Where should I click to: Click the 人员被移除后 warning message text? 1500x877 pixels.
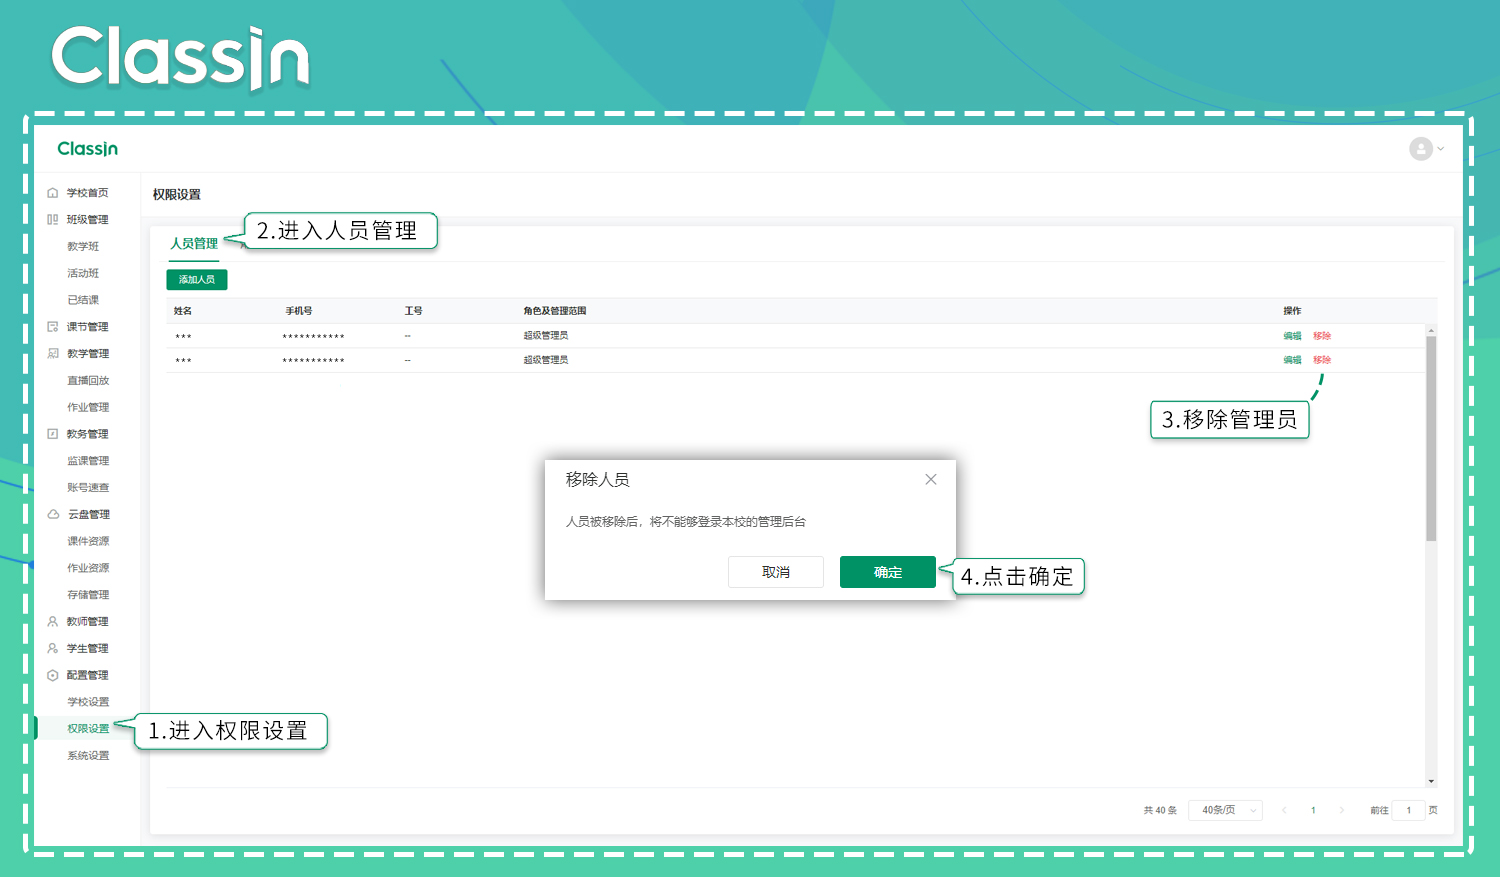(686, 522)
